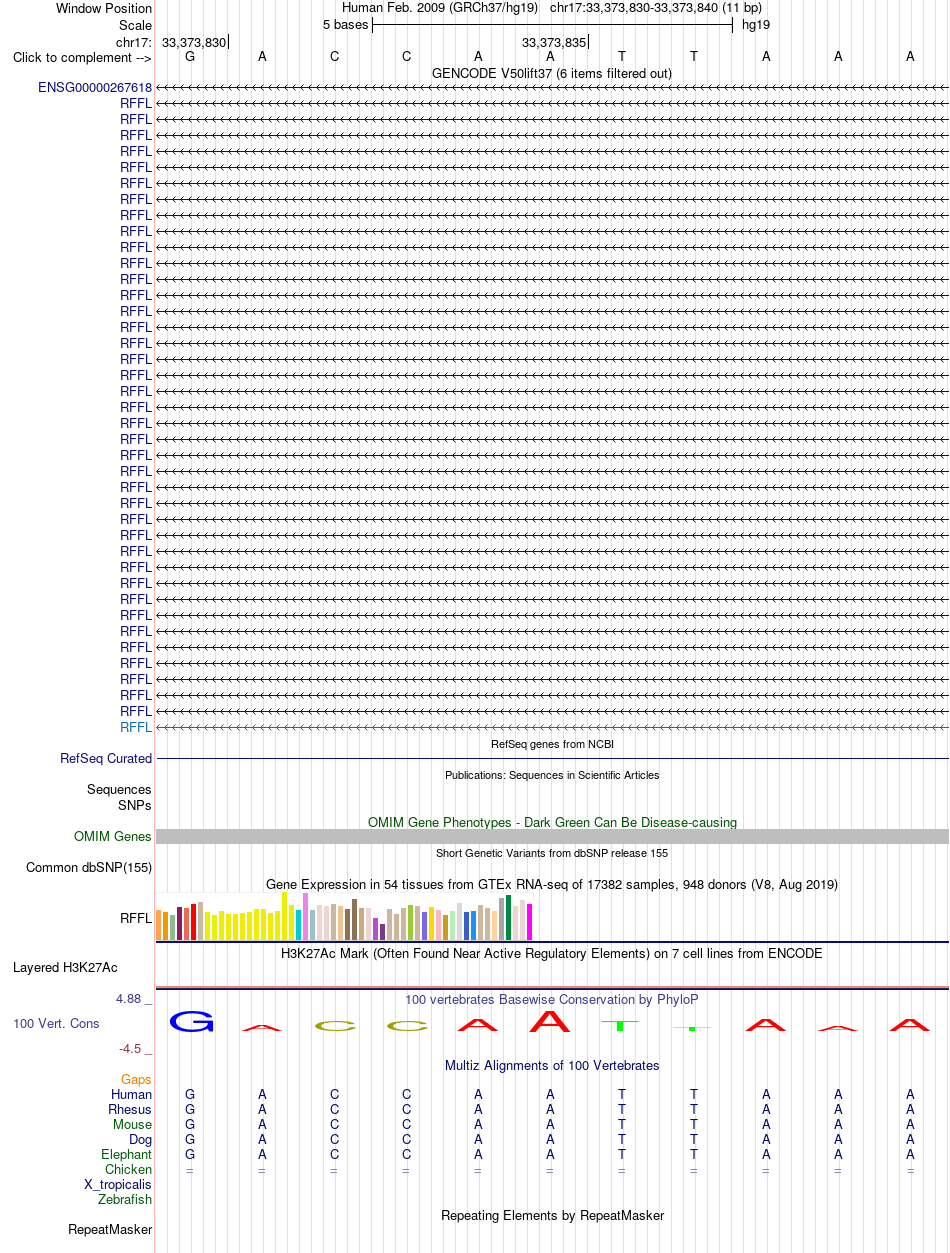The image size is (950, 1253).
Task: Open GENCODE V50lift37 track title
Action: point(552,73)
